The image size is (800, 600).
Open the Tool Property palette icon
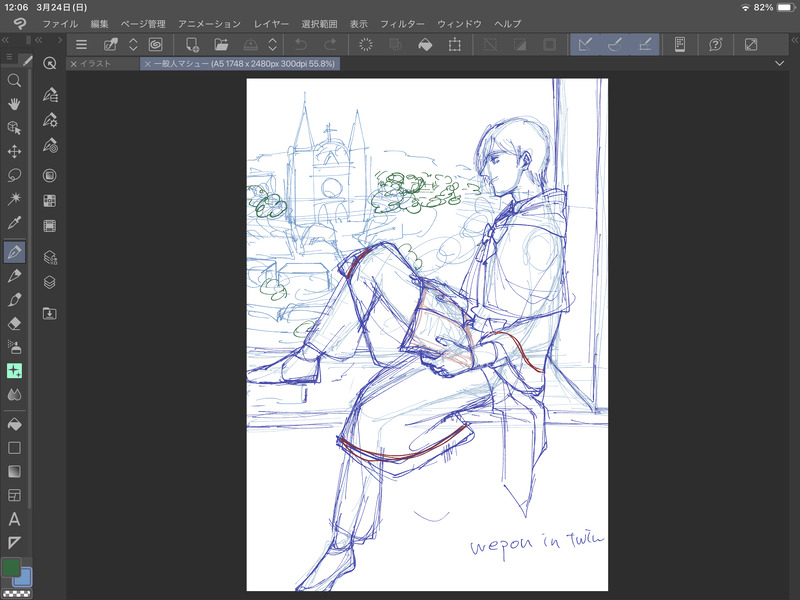(49, 120)
